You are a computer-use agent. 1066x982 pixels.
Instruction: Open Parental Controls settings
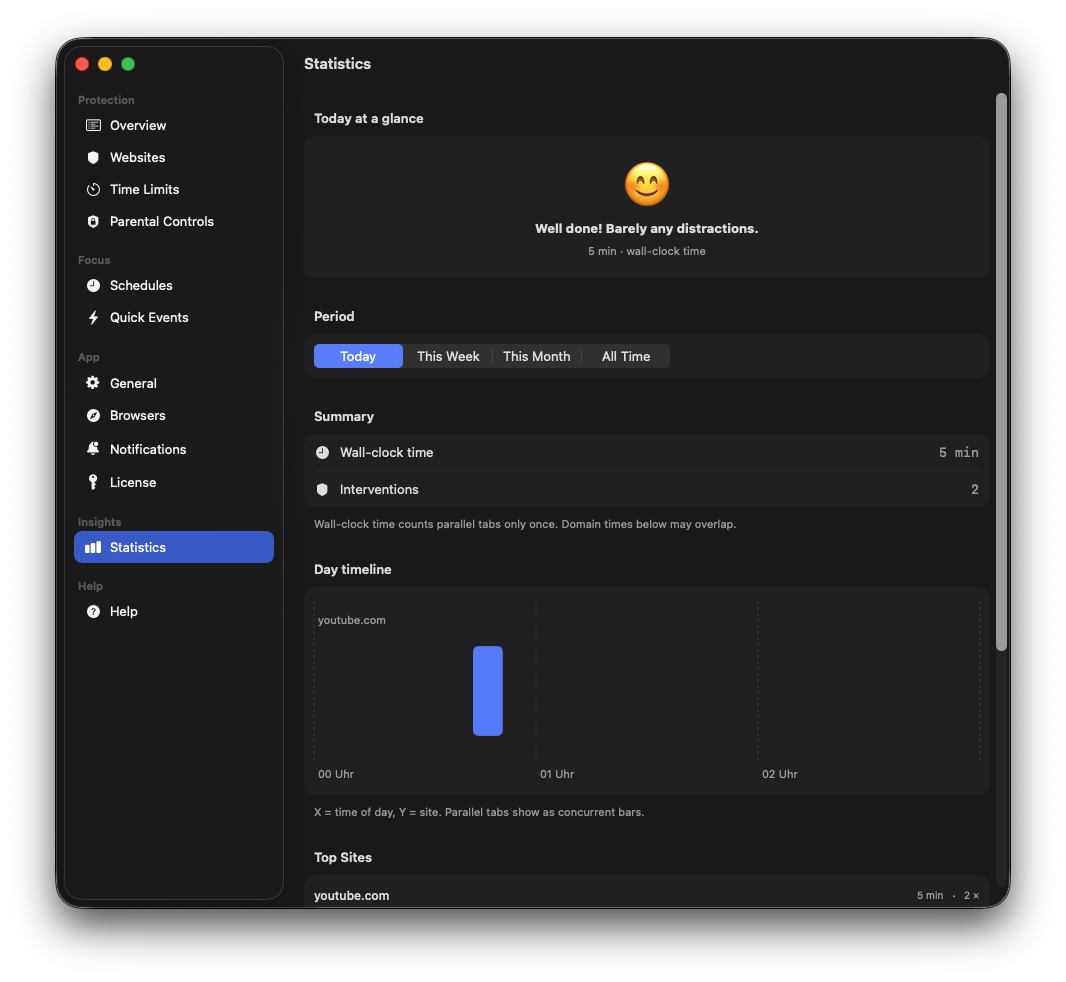pyautogui.click(x=173, y=221)
